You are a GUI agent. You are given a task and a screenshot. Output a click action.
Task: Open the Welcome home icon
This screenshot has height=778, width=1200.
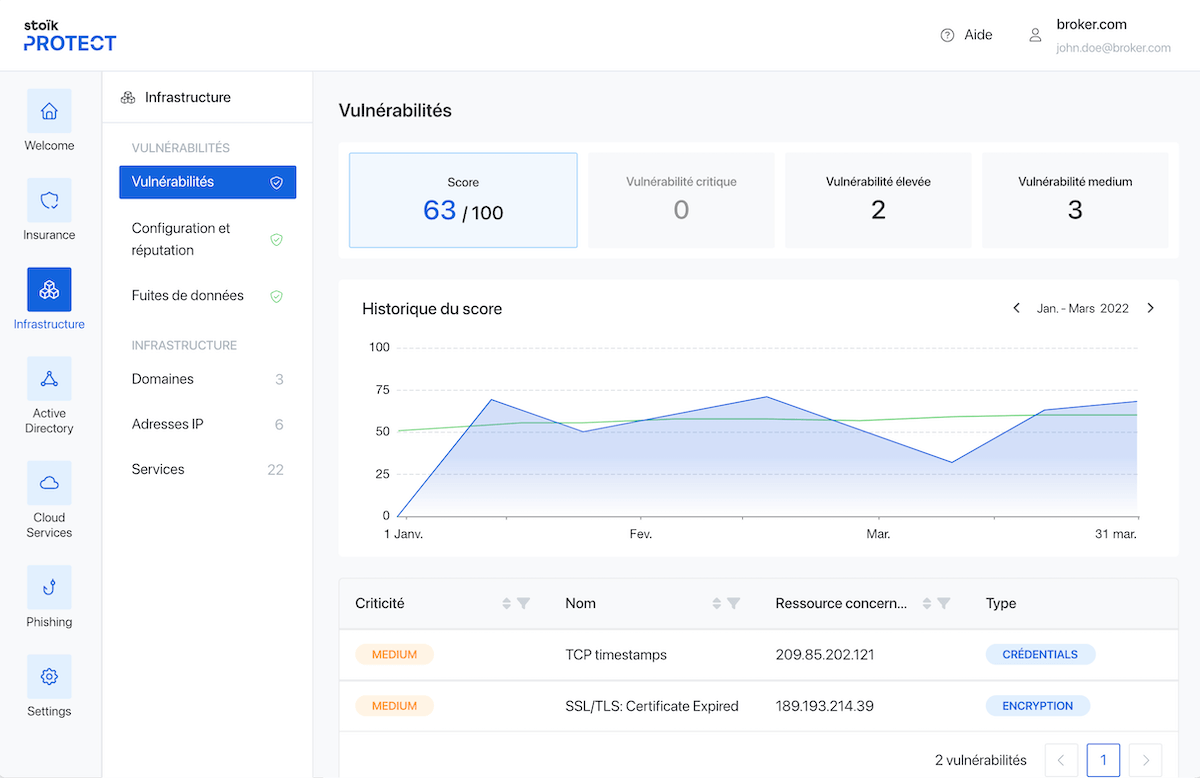[x=49, y=111]
